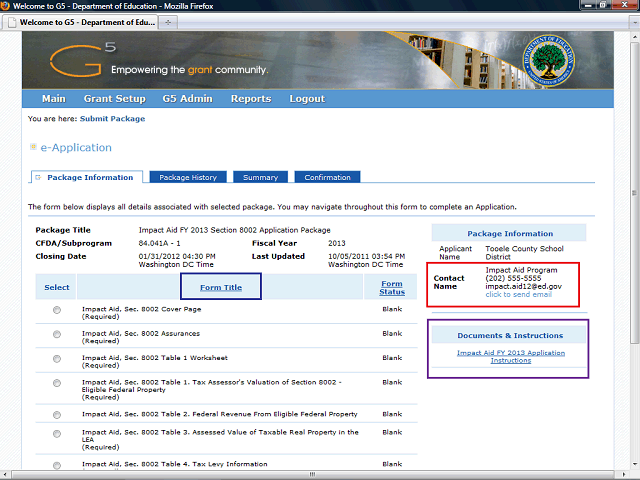Click the 'click to send email' link

click(x=518, y=294)
